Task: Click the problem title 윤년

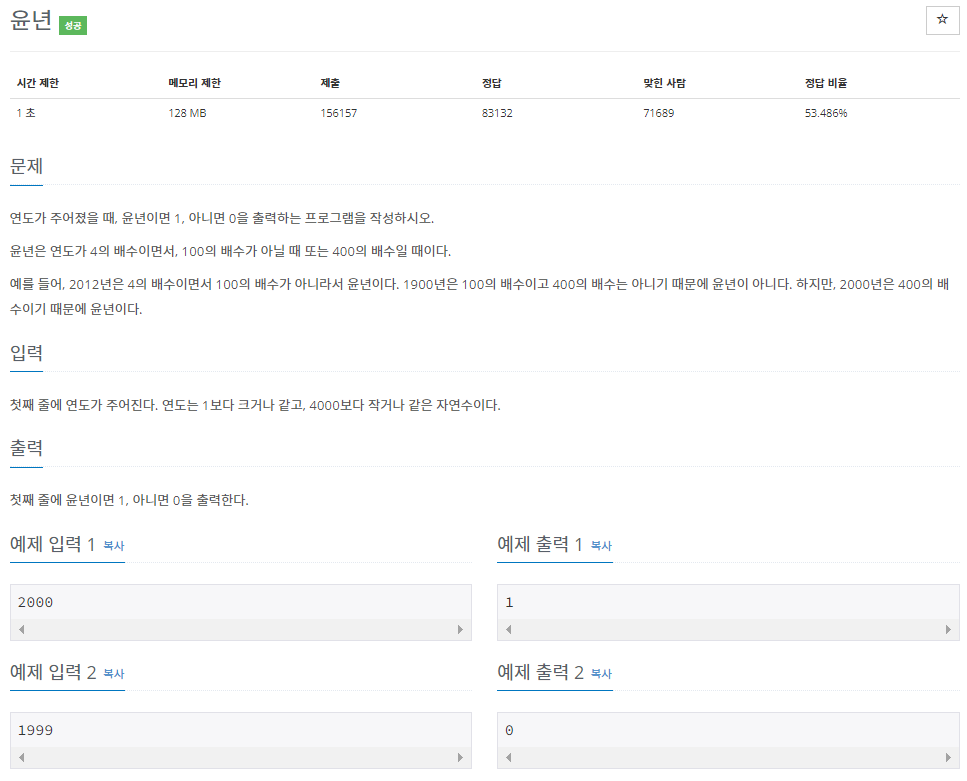Action: pos(31,21)
